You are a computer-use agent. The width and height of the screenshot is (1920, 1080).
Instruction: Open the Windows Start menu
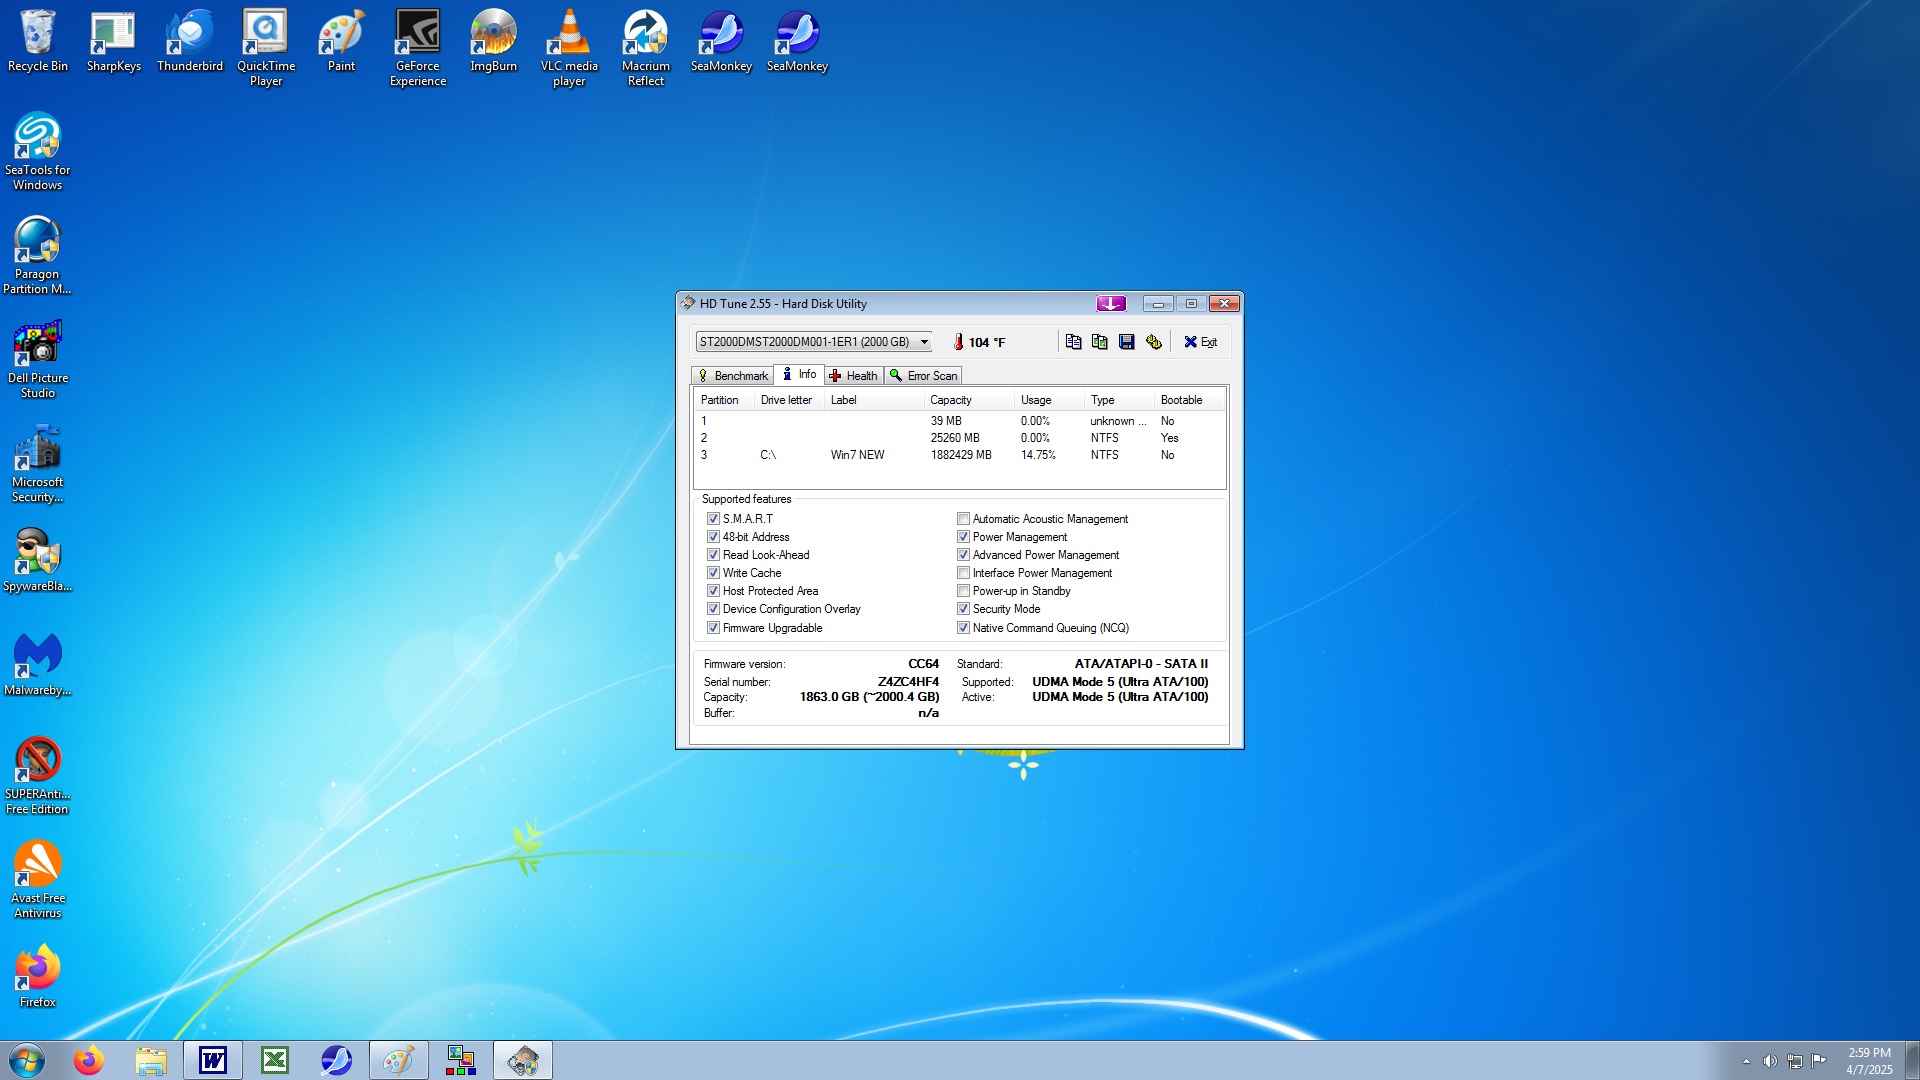pyautogui.click(x=27, y=1060)
